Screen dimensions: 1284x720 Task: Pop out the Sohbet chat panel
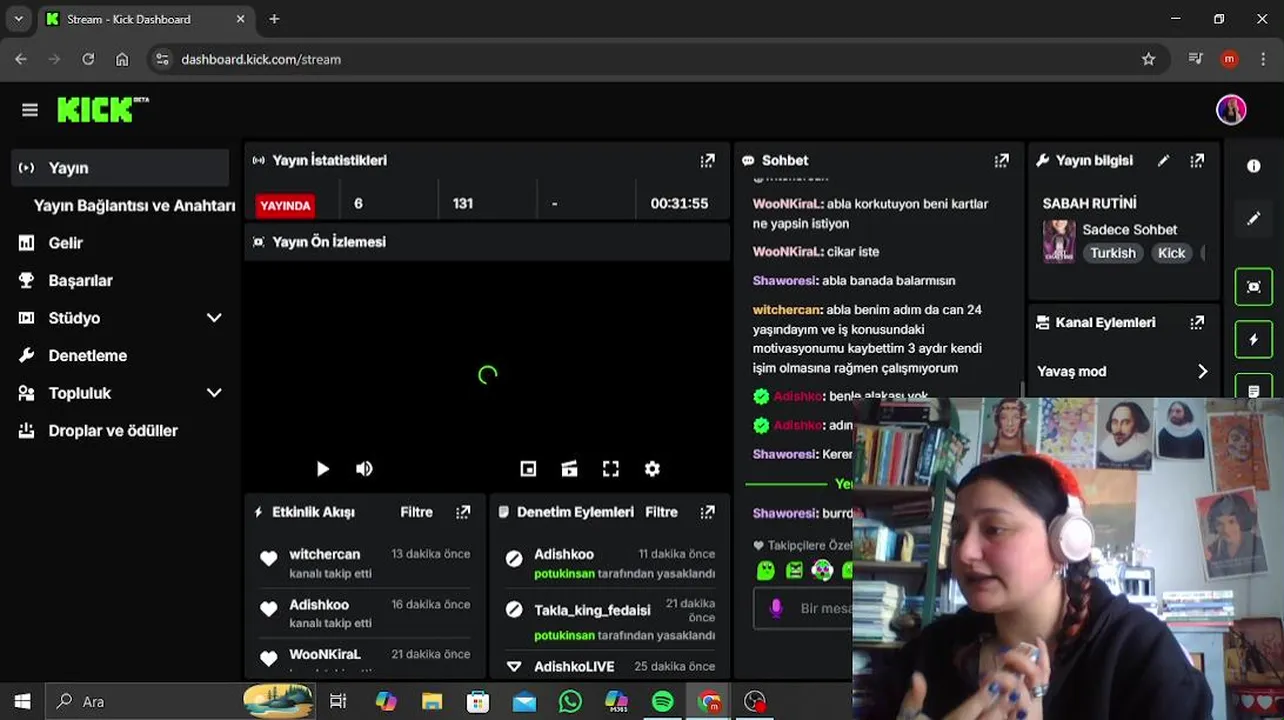coord(1001,160)
